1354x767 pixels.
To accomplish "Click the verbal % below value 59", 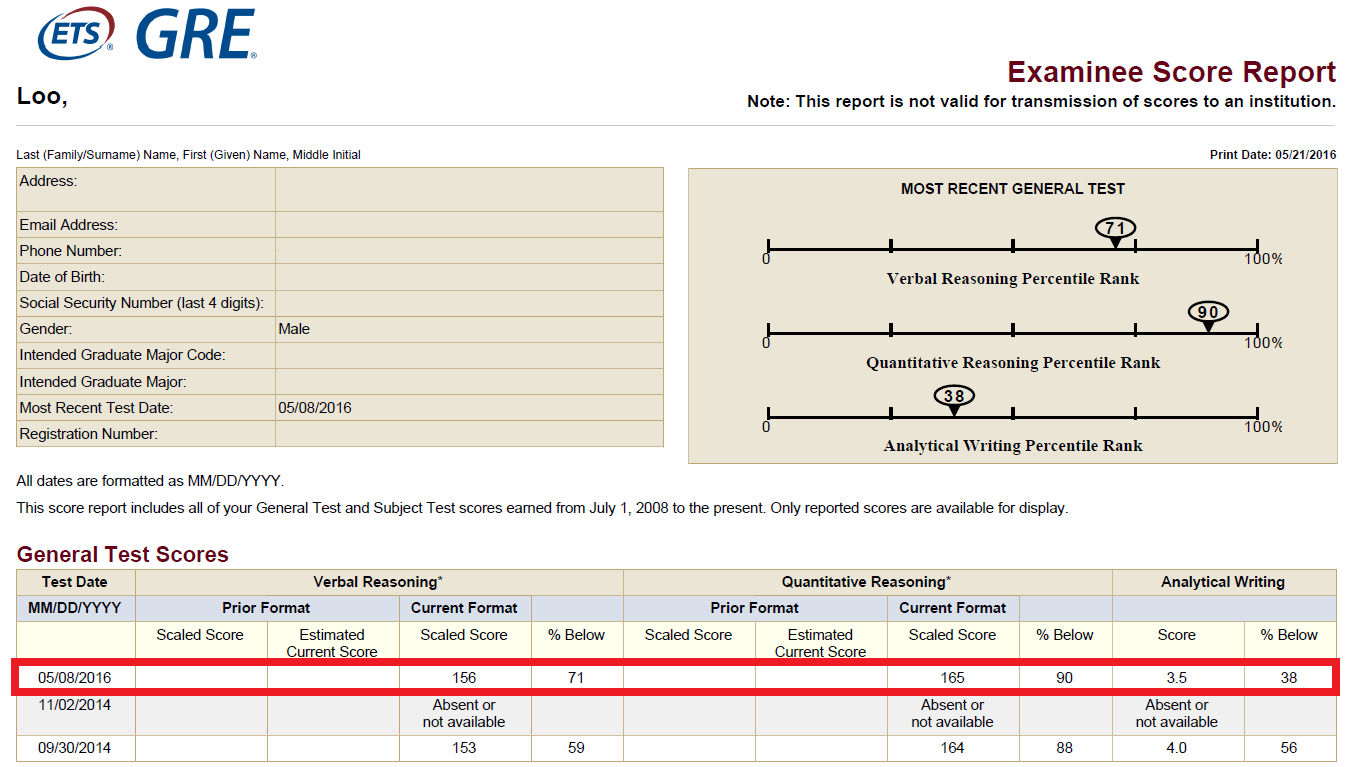I will pyautogui.click(x=576, y=748).
